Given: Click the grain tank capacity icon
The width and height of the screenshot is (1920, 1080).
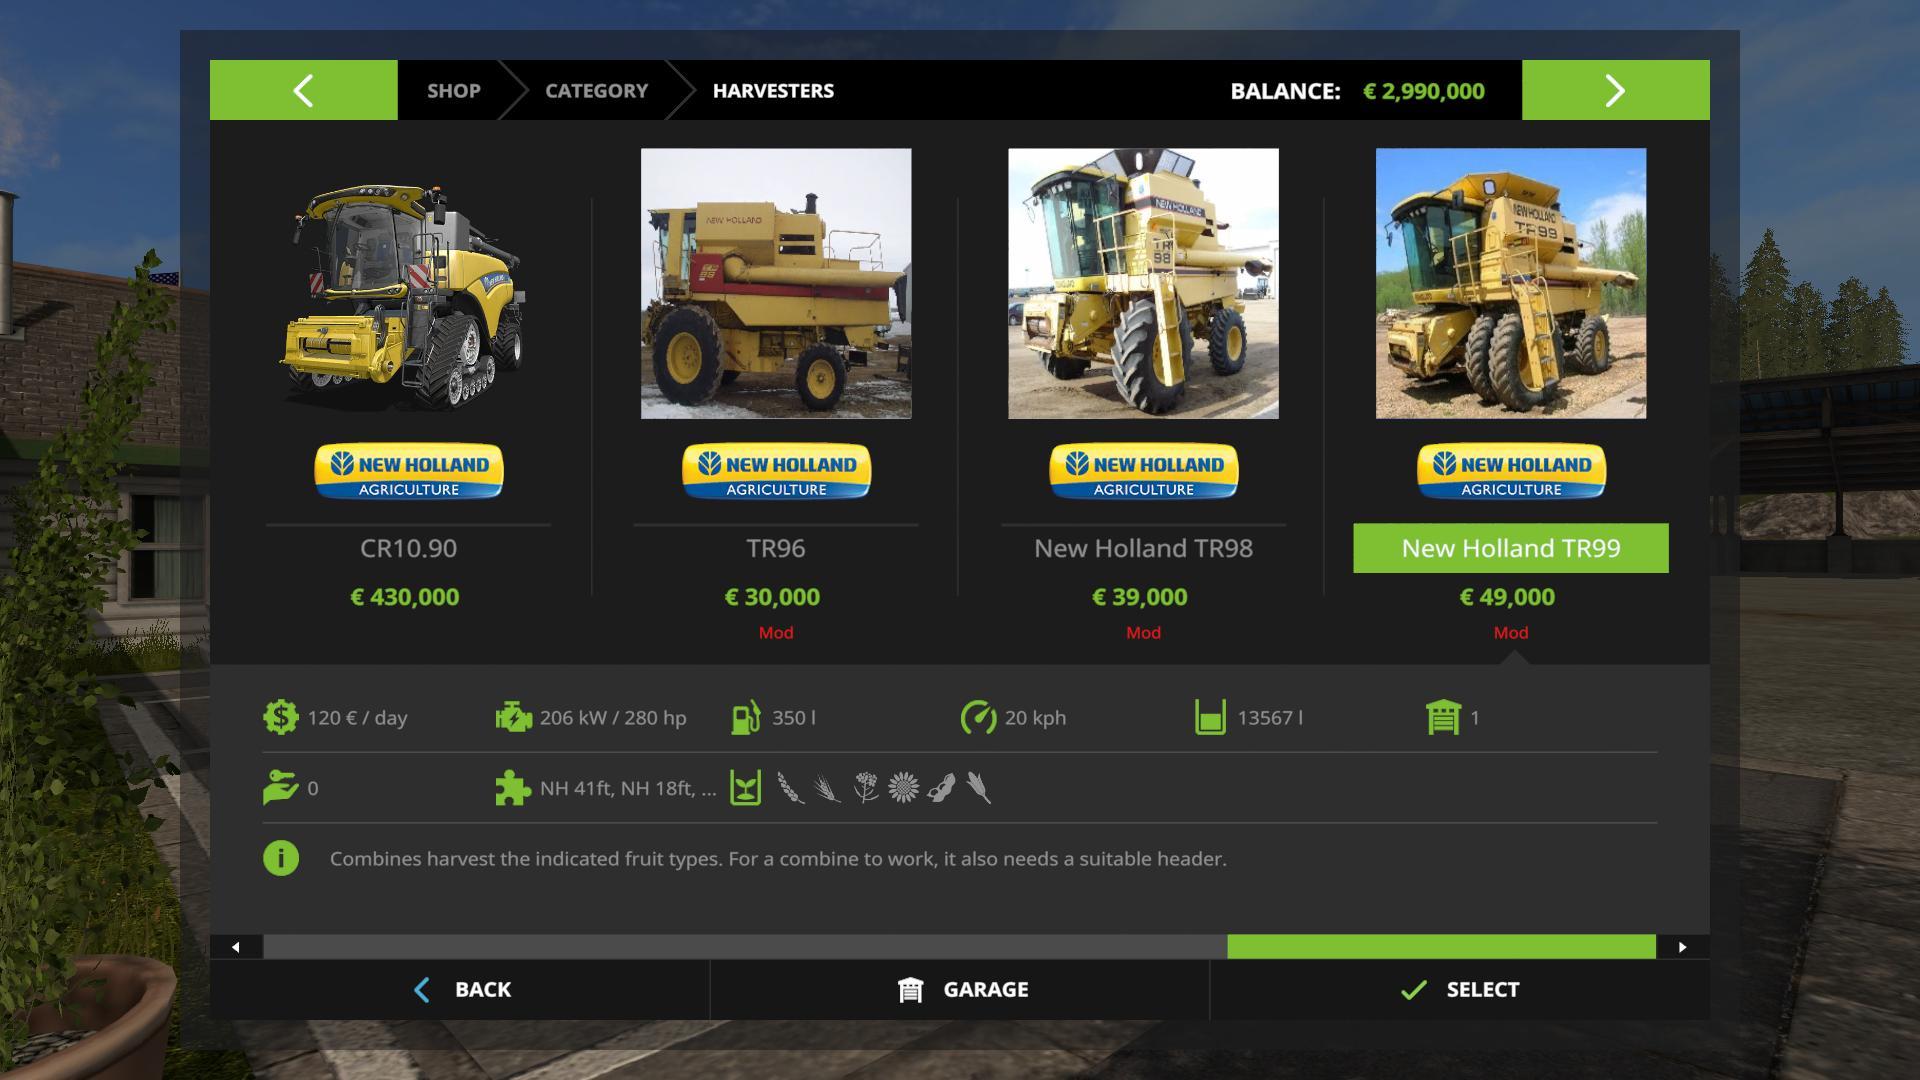Looking at the screenshot, I should tap(1210, 717).
